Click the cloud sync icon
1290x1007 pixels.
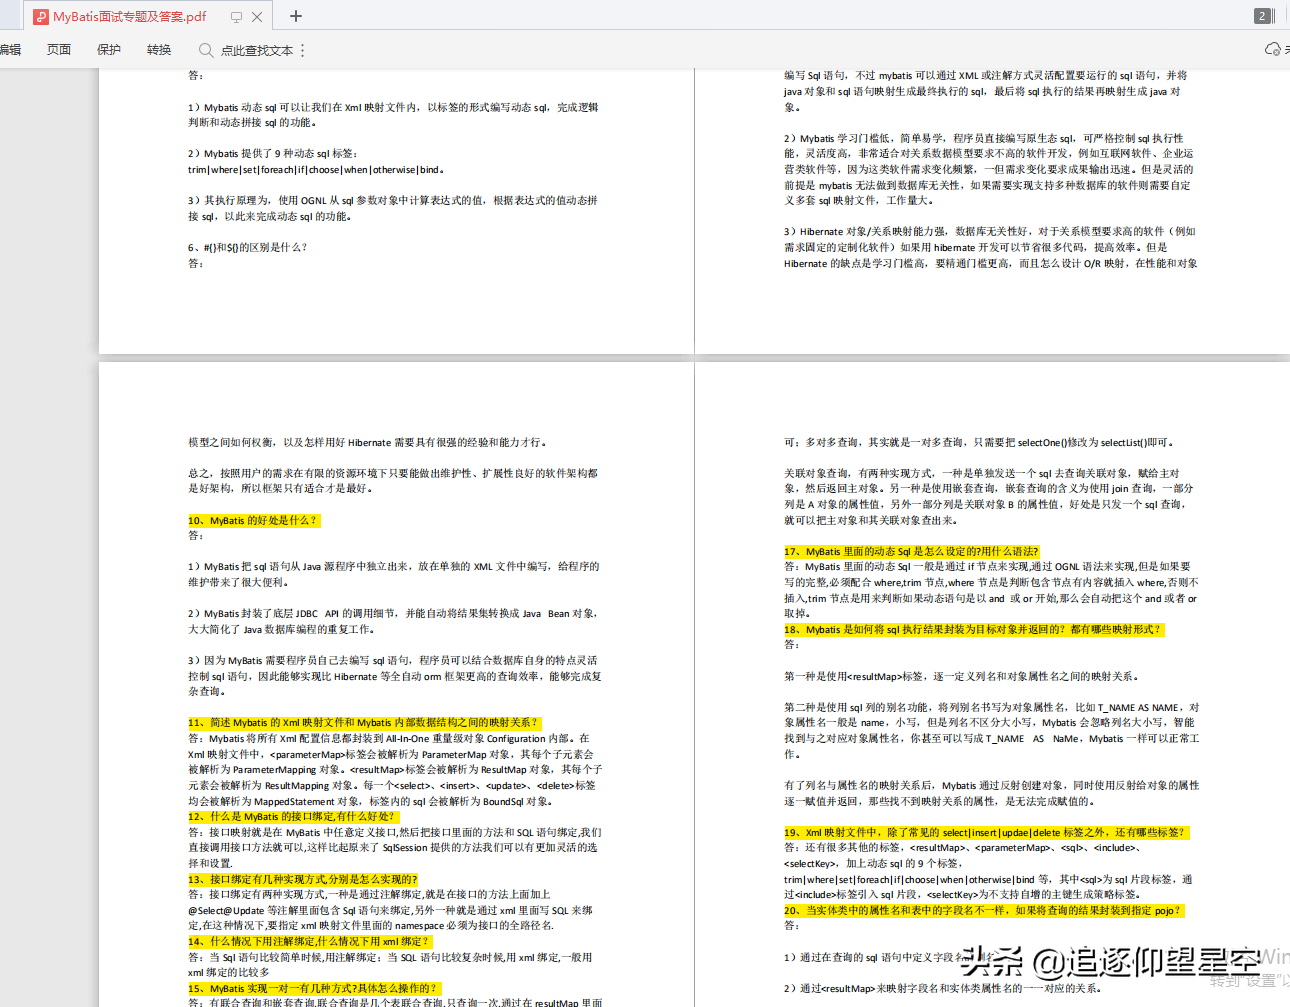(1273, 49)
